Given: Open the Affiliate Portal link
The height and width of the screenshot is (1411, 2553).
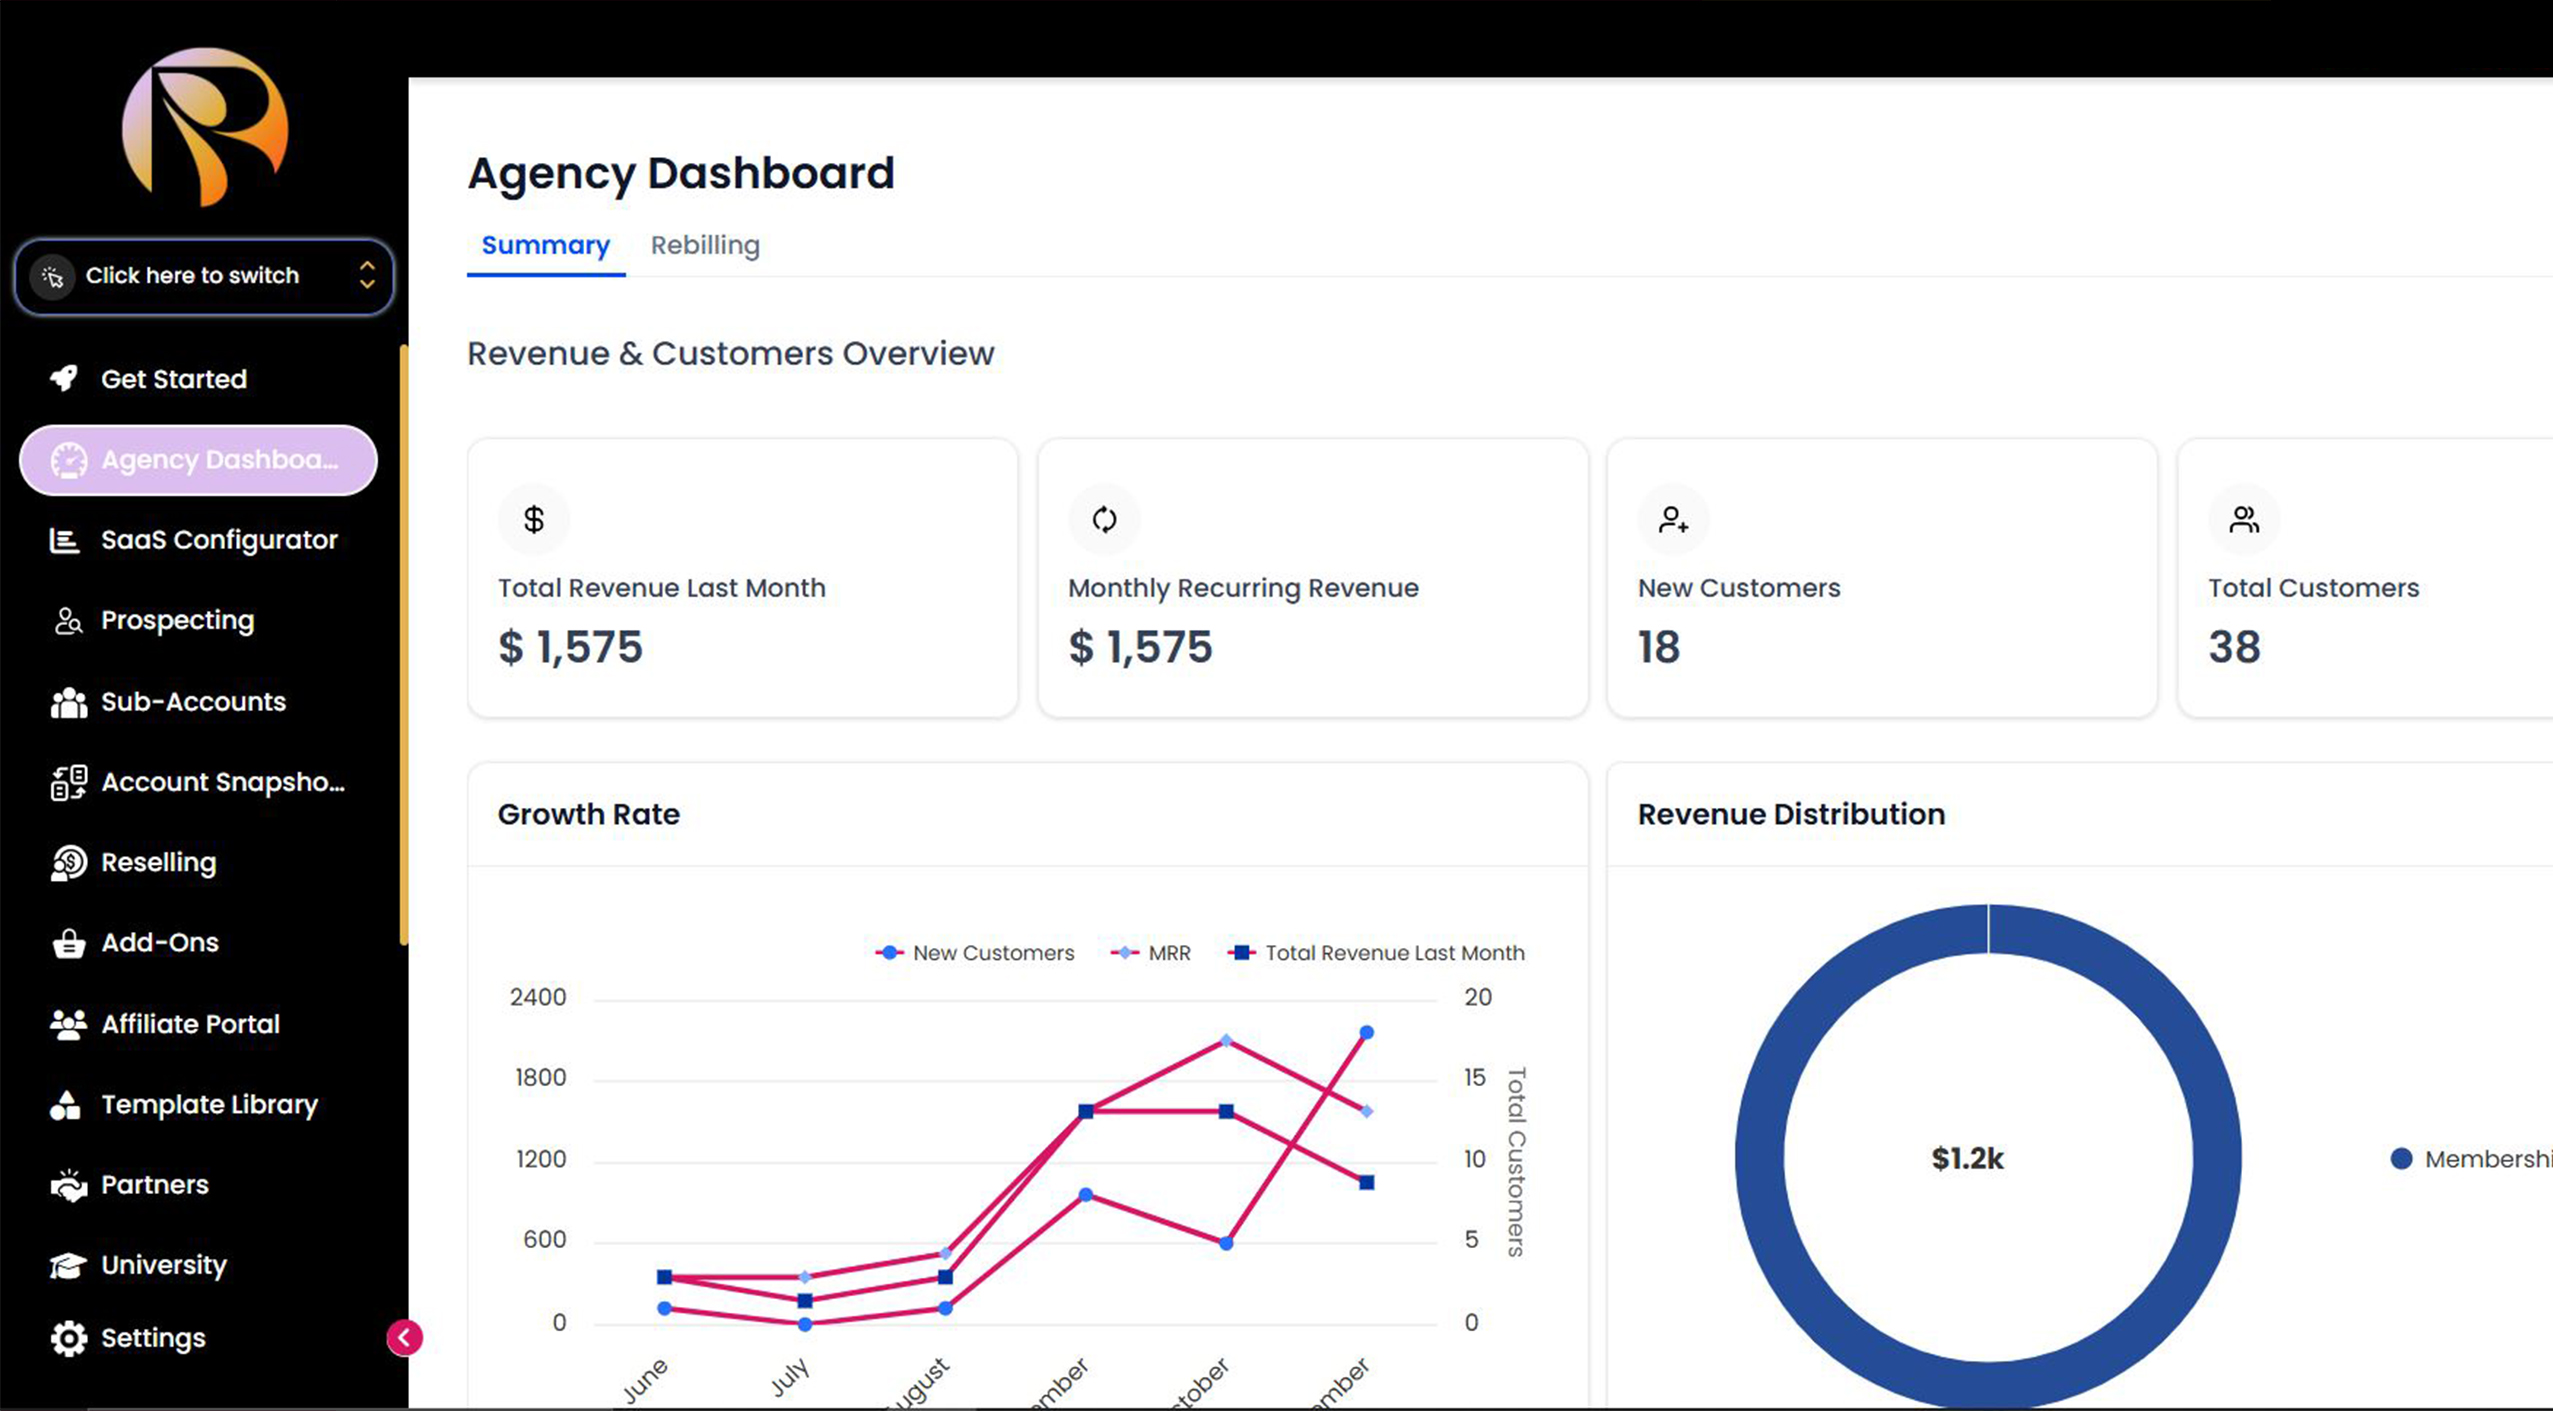Looking at the screenshot, I should coord(190,1024).
